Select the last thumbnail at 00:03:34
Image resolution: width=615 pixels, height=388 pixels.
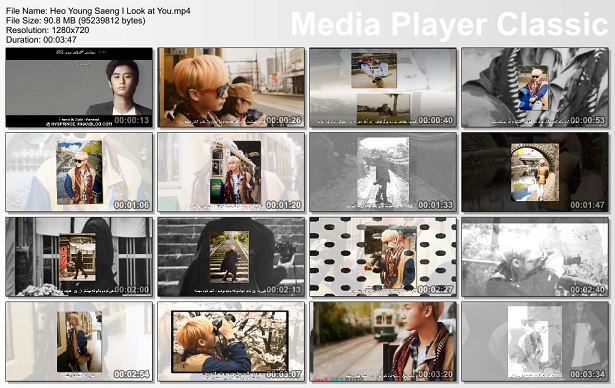click(x=535, y=341)
